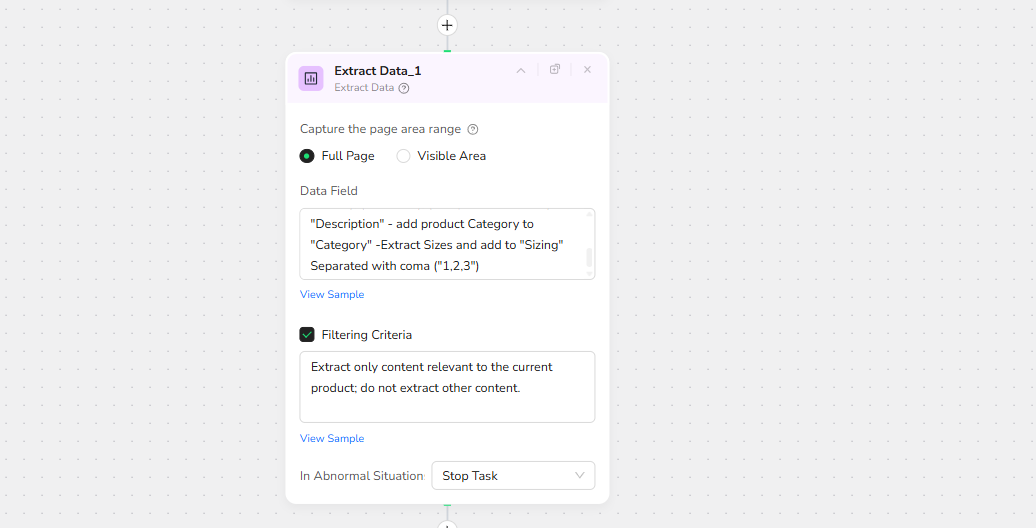Click View Sample under Data Field
This screenshot has width=1036, height=528.
point(332,295)
